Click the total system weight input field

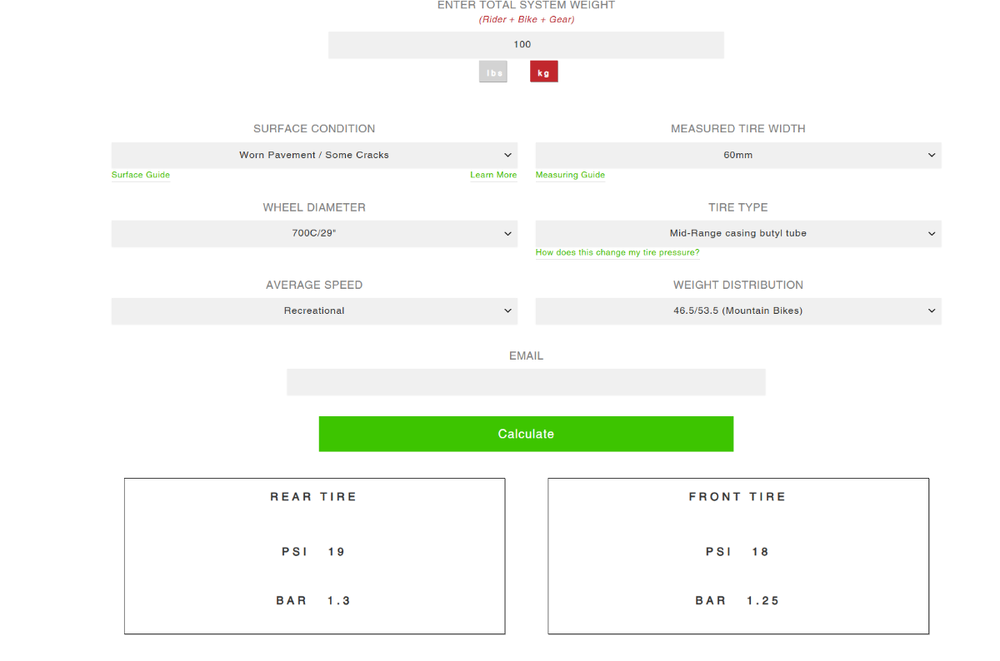(x=525, y=44)
